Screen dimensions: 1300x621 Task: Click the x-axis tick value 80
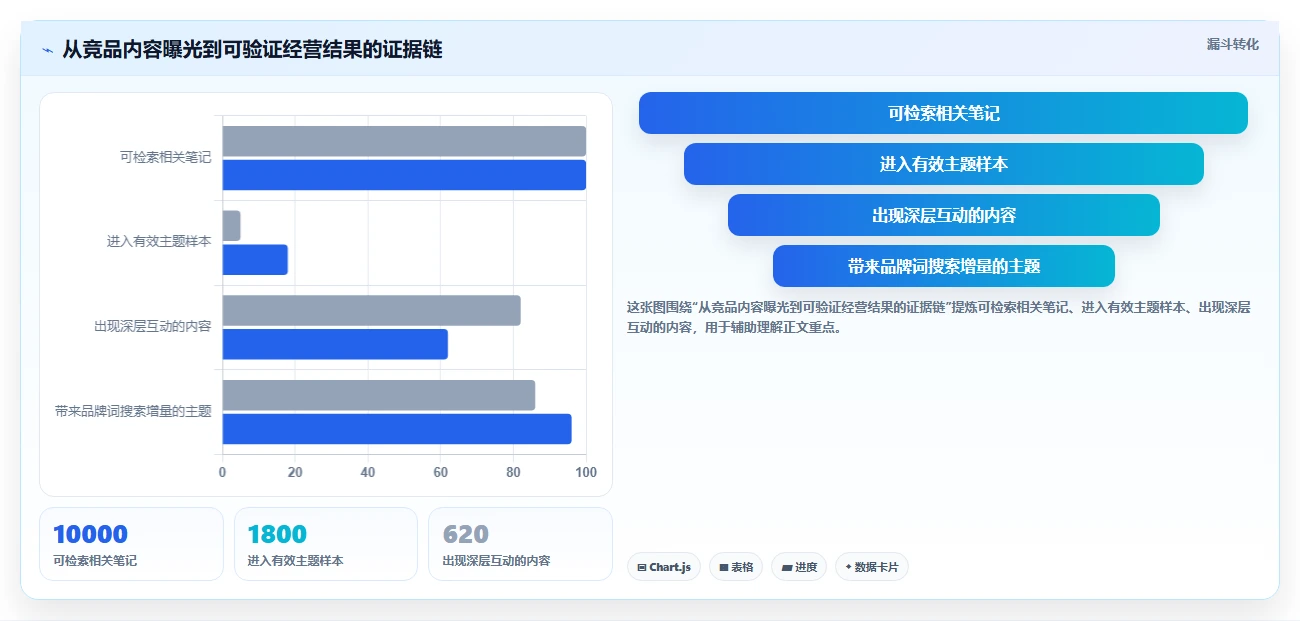coord(513,472)
